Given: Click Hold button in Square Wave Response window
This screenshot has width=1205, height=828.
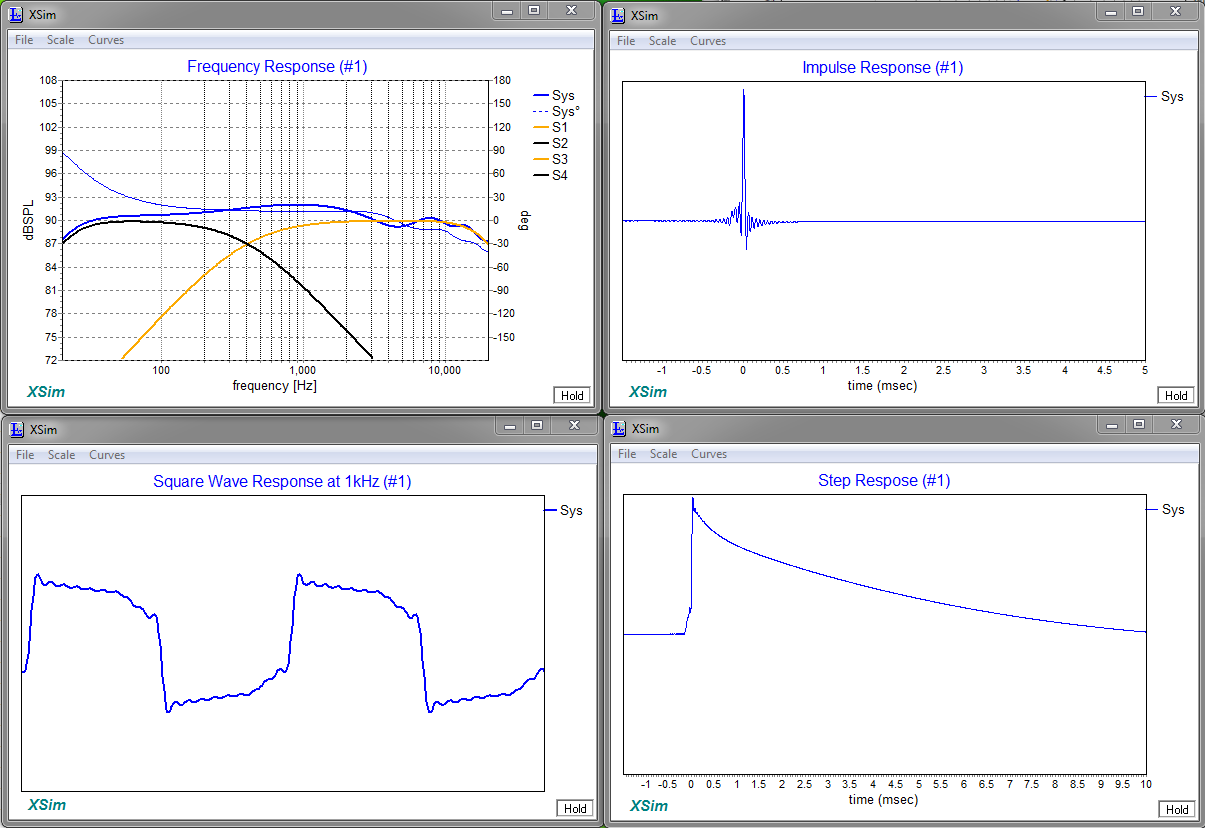Looking at the screenshot, I should coord(574,808).
